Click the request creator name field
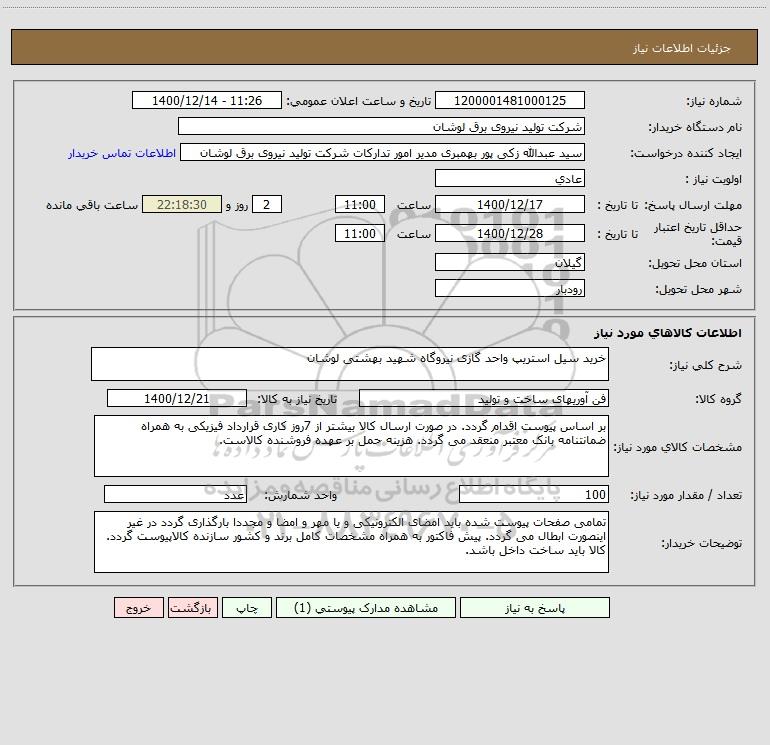 pyautogui.click(x=383, y=152)
